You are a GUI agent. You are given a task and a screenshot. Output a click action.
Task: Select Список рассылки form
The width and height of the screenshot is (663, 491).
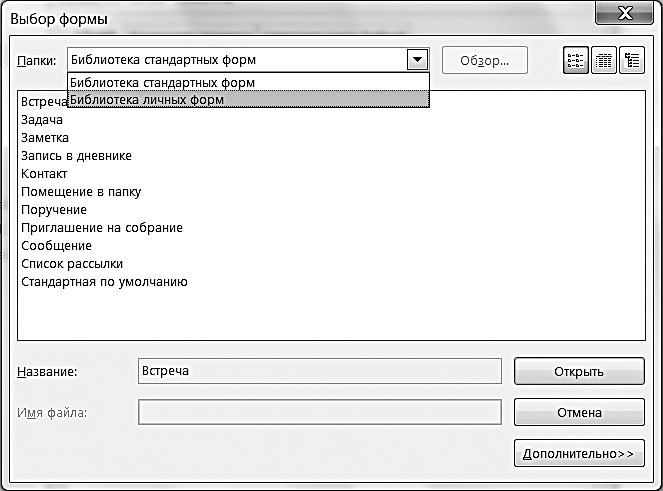coord(72,264)
